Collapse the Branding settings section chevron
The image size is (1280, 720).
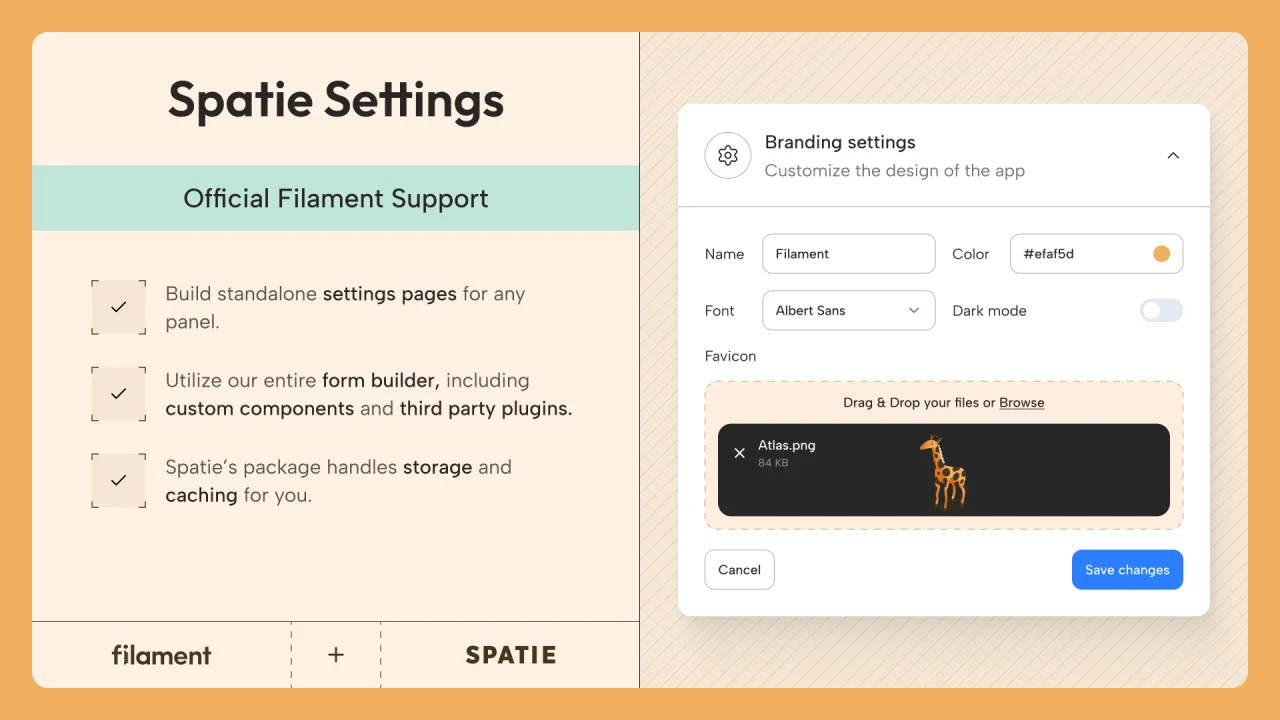(1173, 156)
